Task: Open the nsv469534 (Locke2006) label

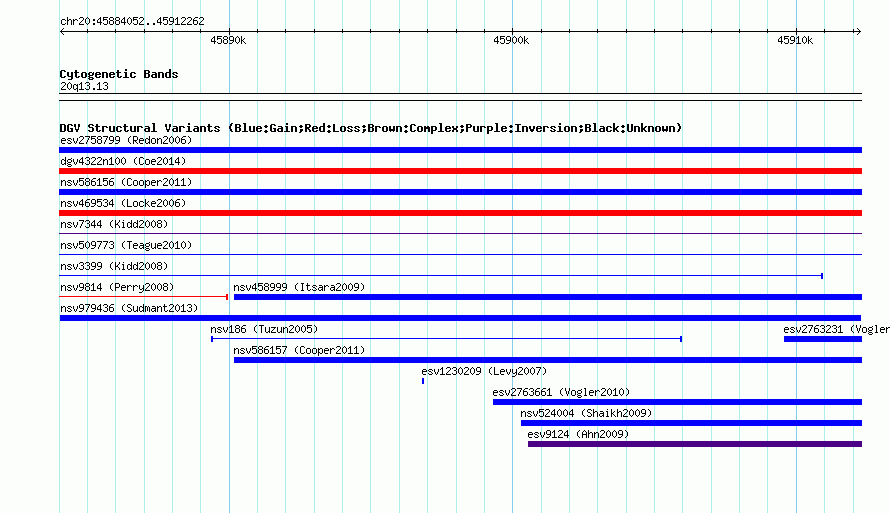Action: pos(123,203)
